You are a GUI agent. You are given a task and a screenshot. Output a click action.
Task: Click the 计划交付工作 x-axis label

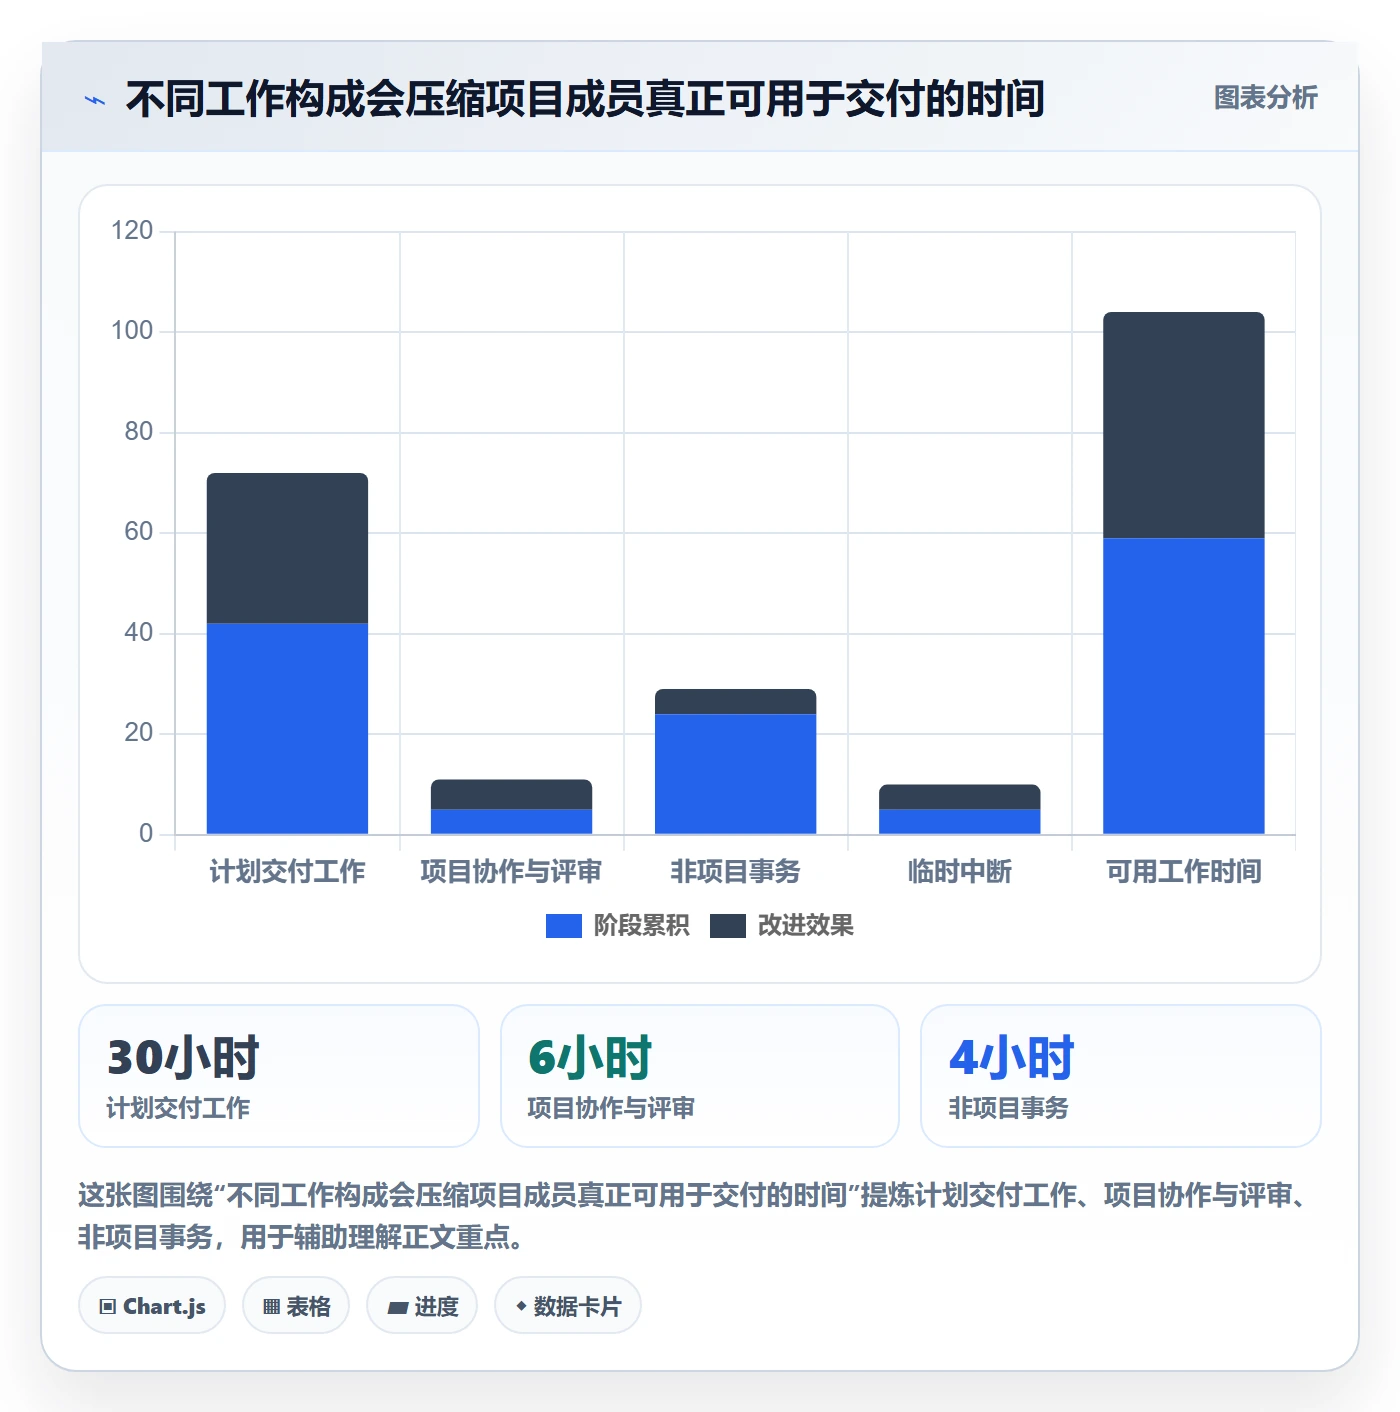pyautogui.click(x=287, y=872)
